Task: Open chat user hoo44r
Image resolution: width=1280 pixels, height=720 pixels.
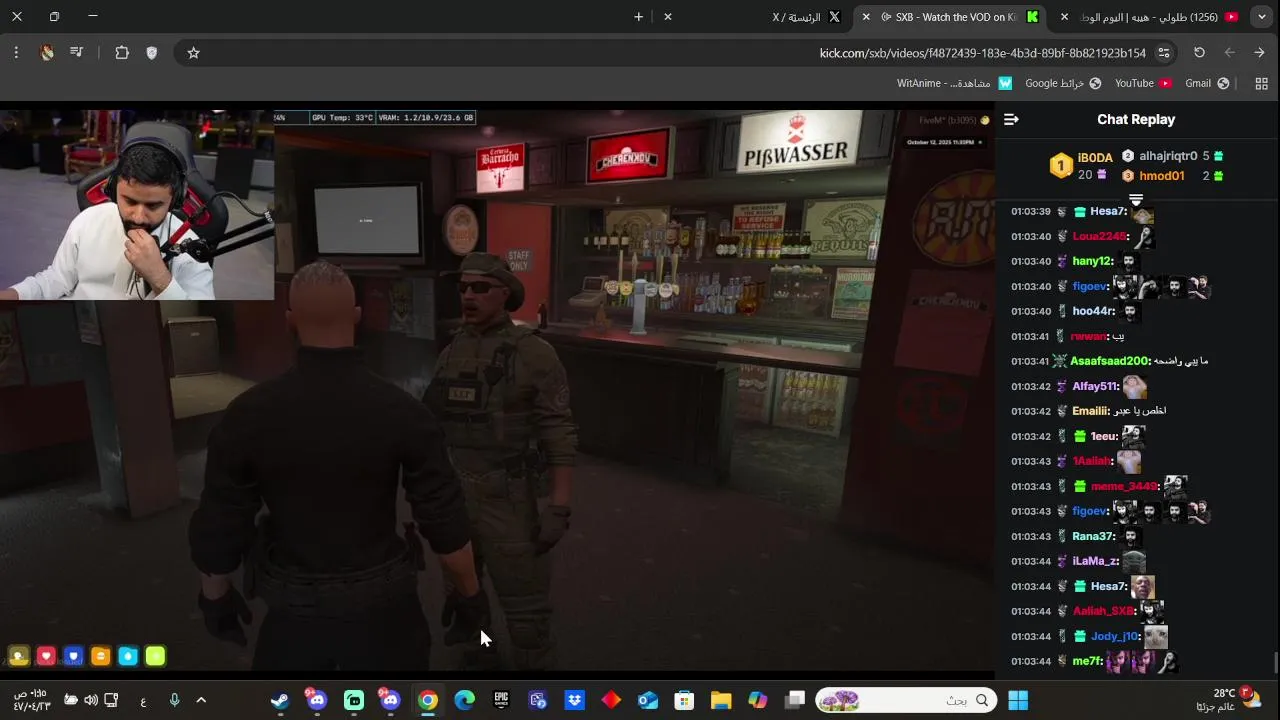Action: coord(1093,312)
